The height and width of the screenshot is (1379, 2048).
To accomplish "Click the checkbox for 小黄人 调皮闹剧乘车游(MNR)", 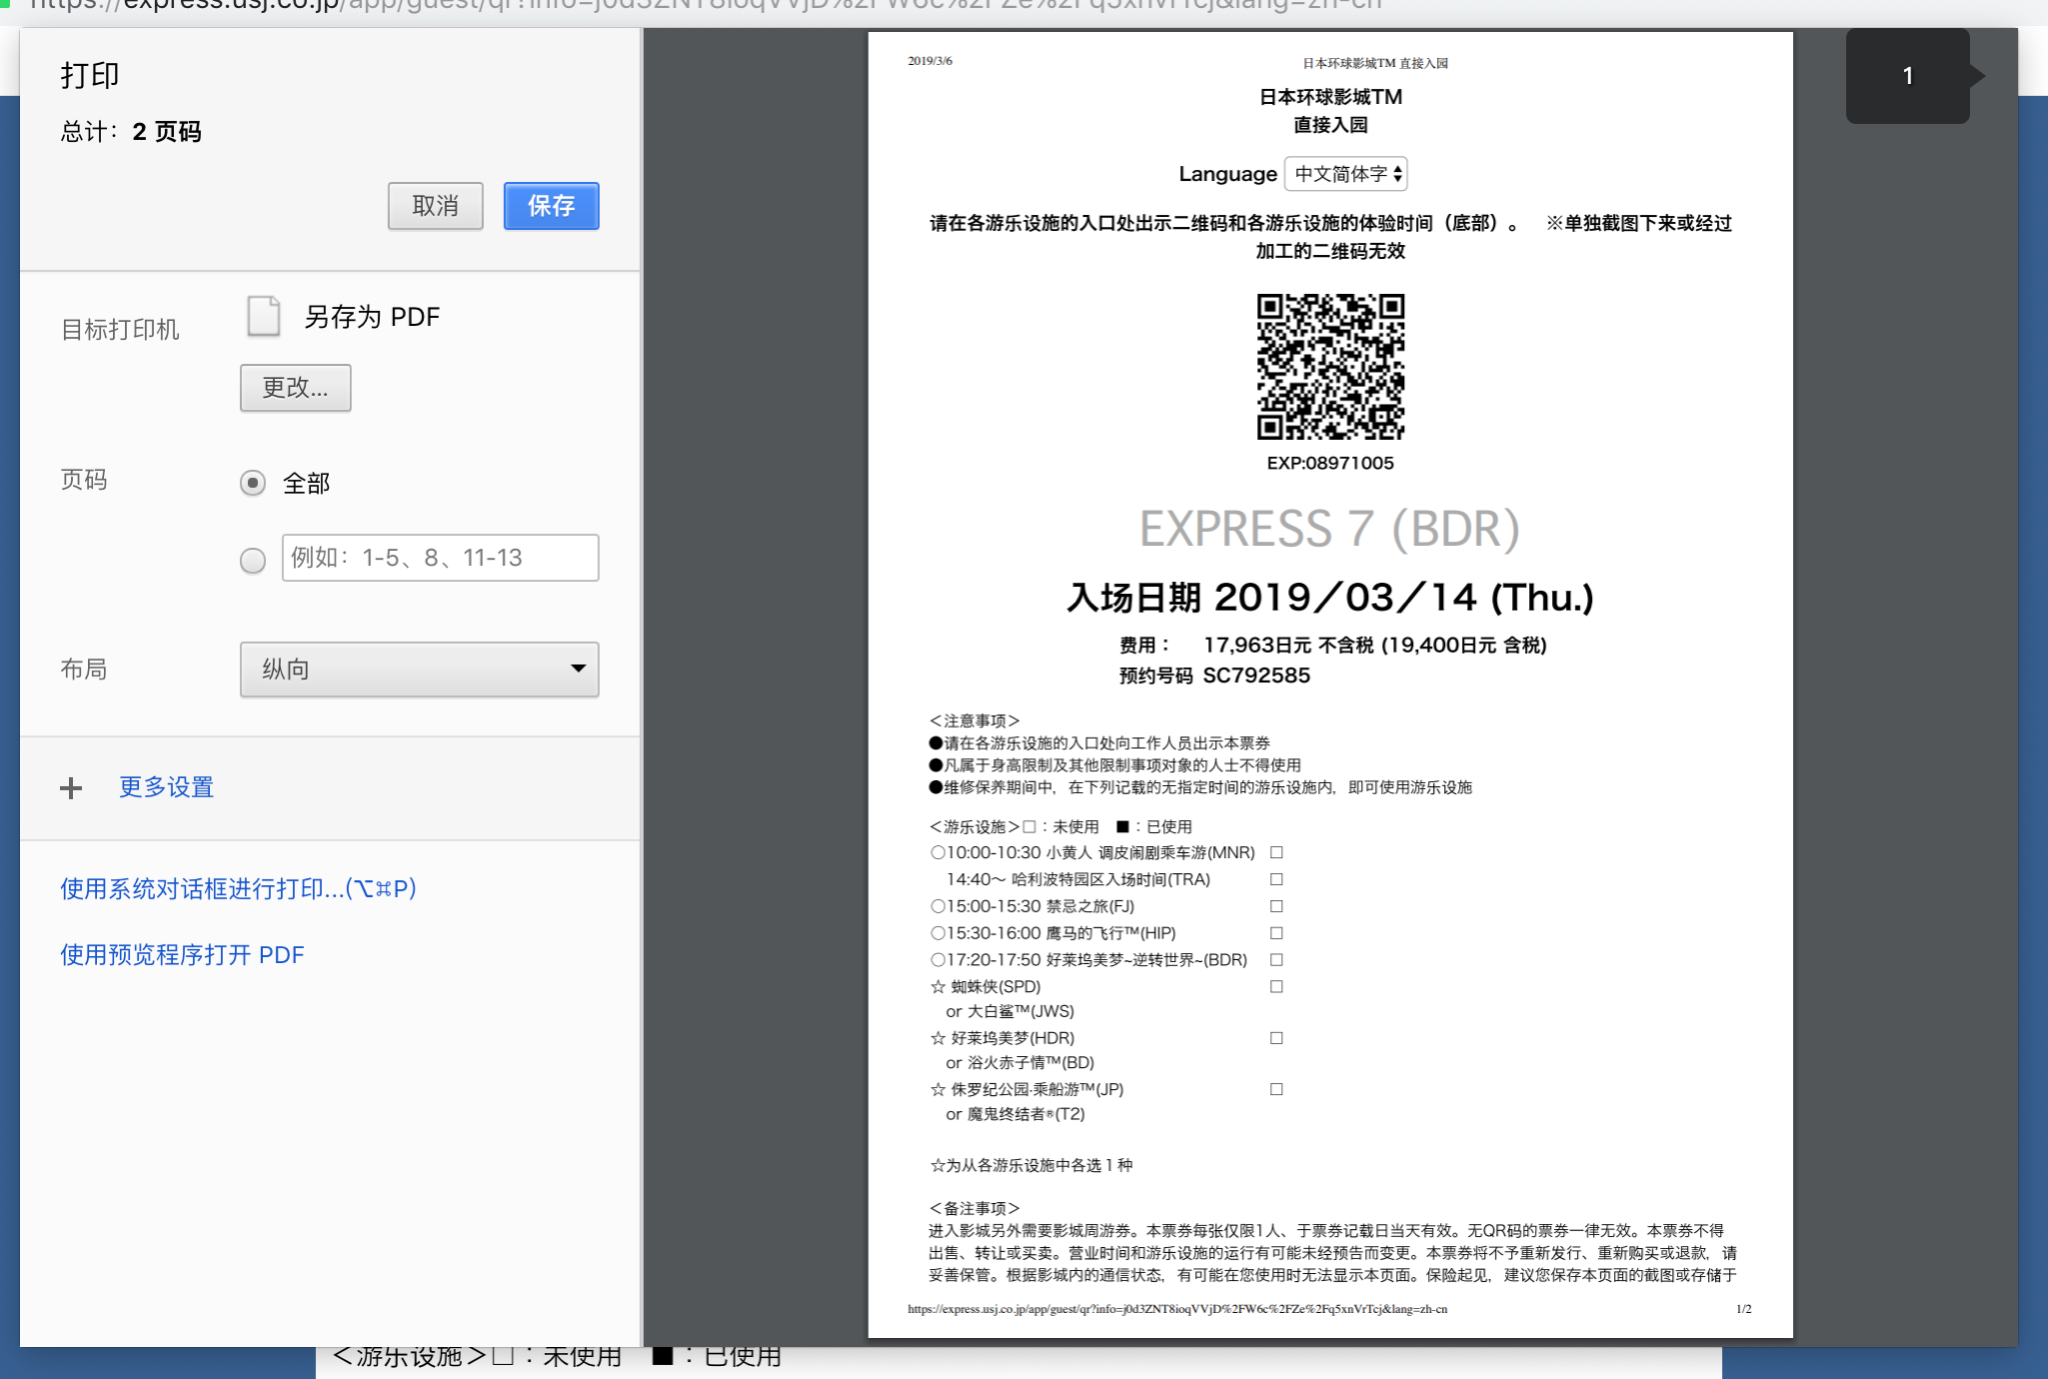I will 1276,853.
